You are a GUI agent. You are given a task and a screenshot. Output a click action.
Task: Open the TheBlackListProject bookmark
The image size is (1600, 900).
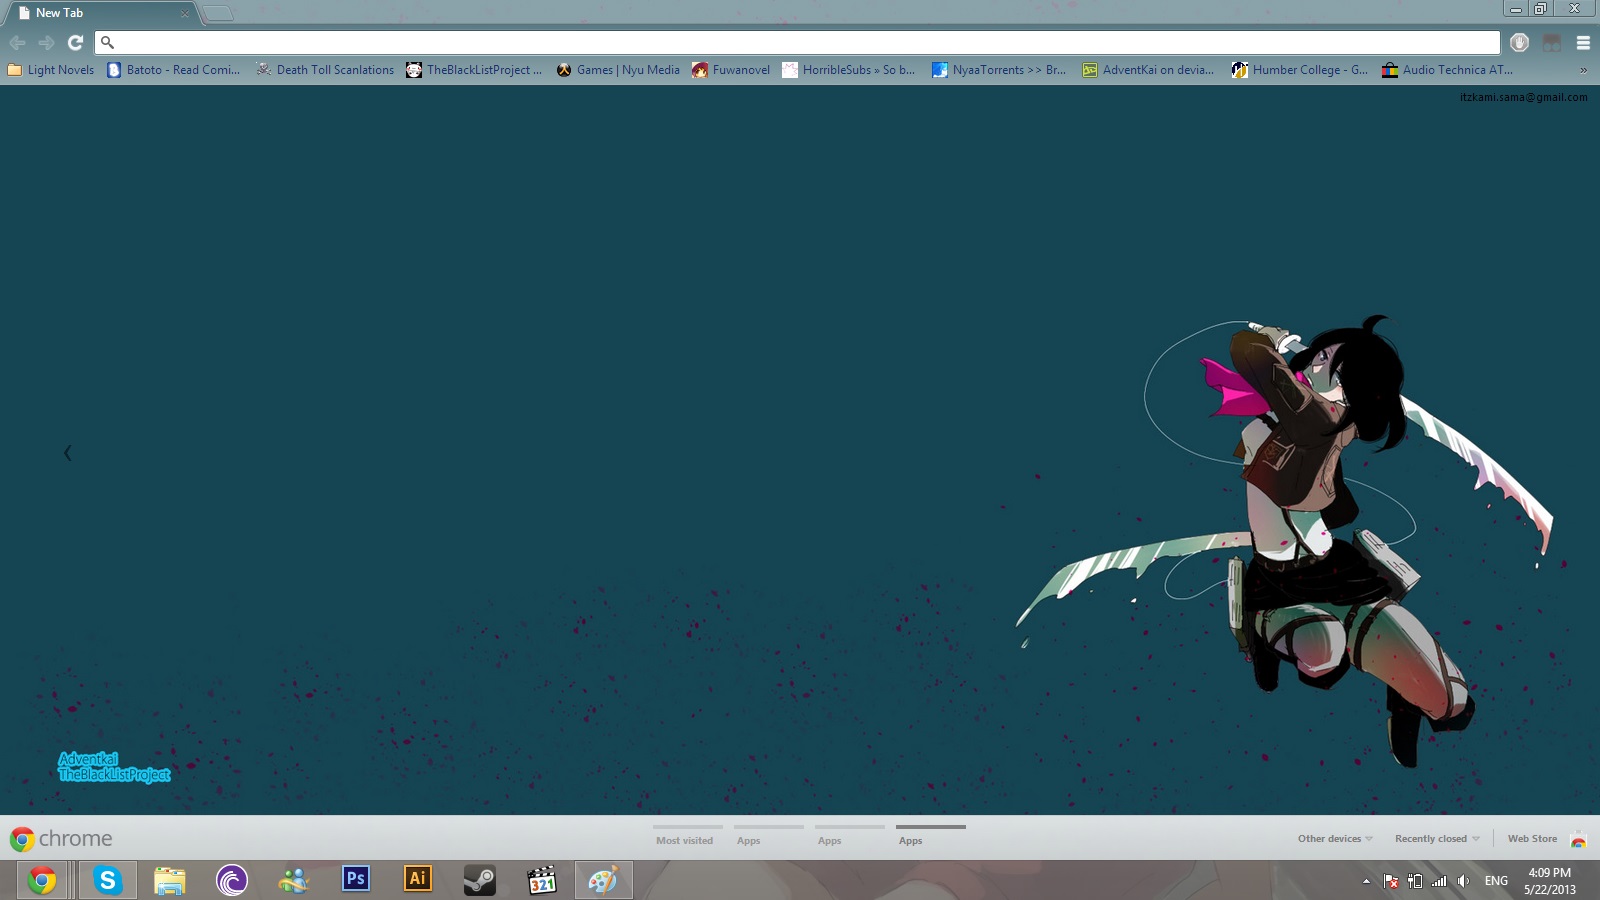point(474,70)
